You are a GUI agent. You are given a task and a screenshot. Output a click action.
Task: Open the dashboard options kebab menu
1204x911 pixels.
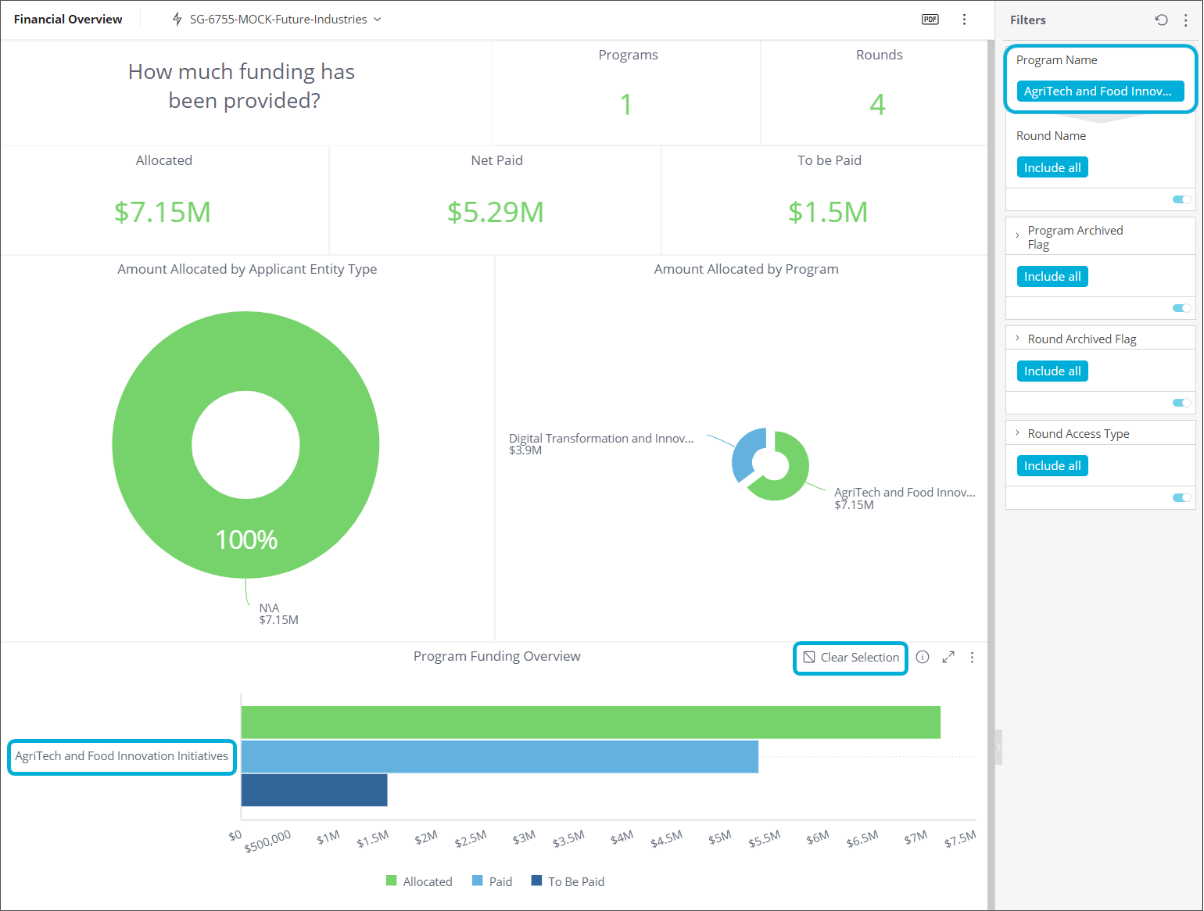pyautogui.click(x=964, y=19)
